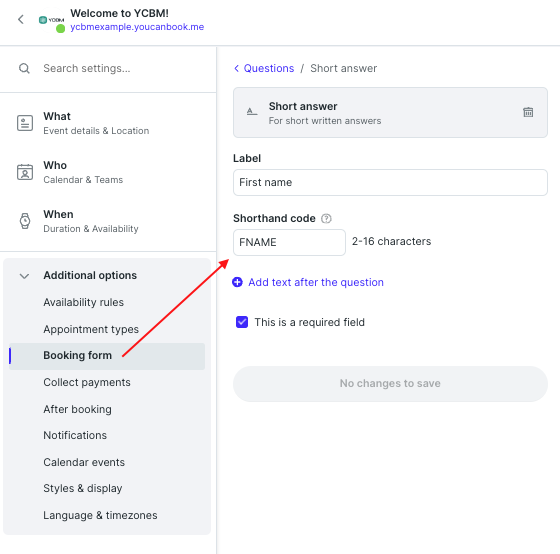Open ycbmexample.youcanbook.me link

137,27
